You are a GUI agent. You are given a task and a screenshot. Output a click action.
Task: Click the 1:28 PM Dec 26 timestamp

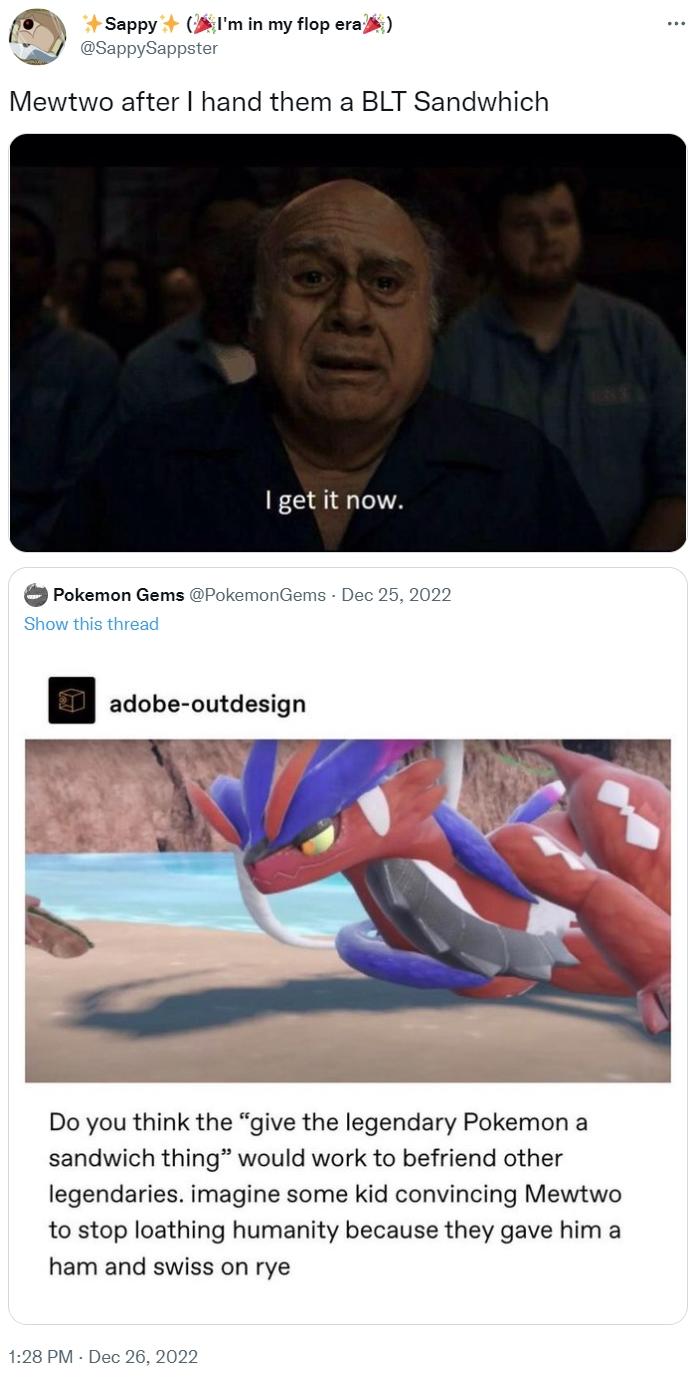coord(102,1357)
